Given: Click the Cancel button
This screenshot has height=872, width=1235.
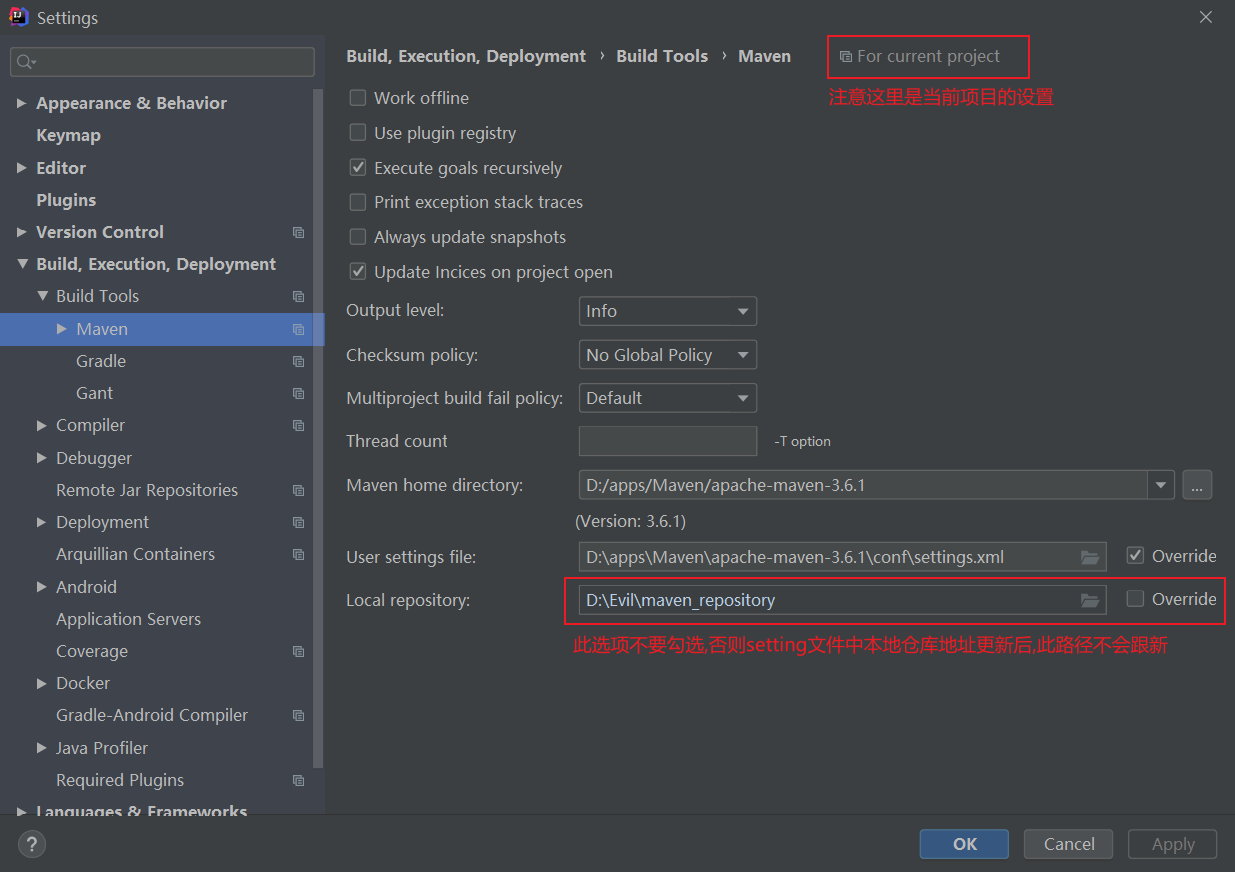Looking at the screenshot, I should [1068, 843].
